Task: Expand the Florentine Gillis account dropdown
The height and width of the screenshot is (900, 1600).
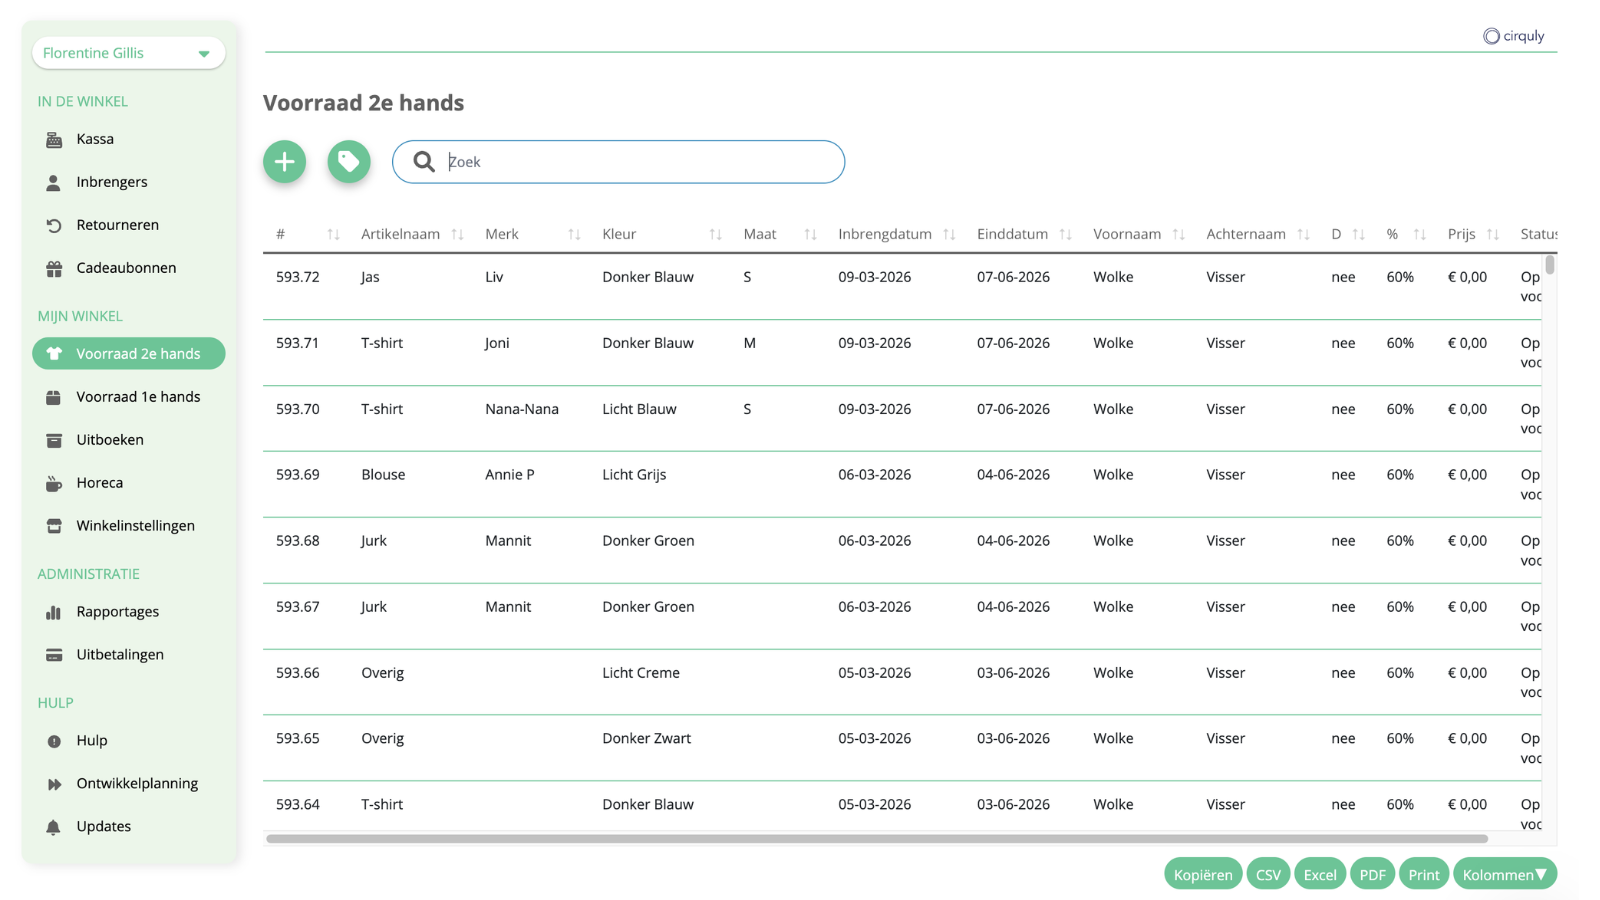Action: (129, 53)
